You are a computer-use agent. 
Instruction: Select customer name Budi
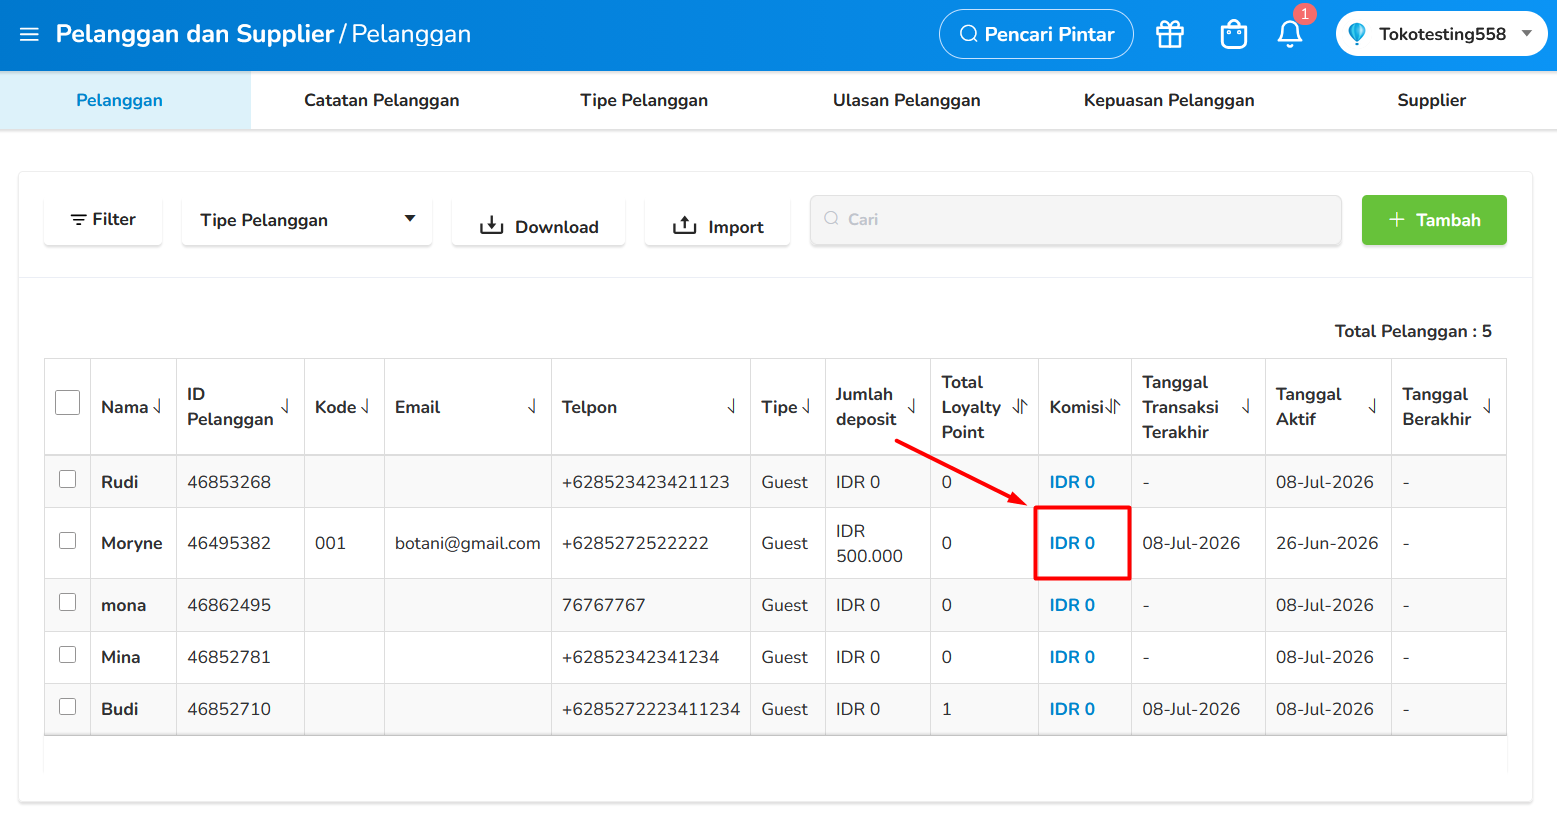(x=120, y=709)
